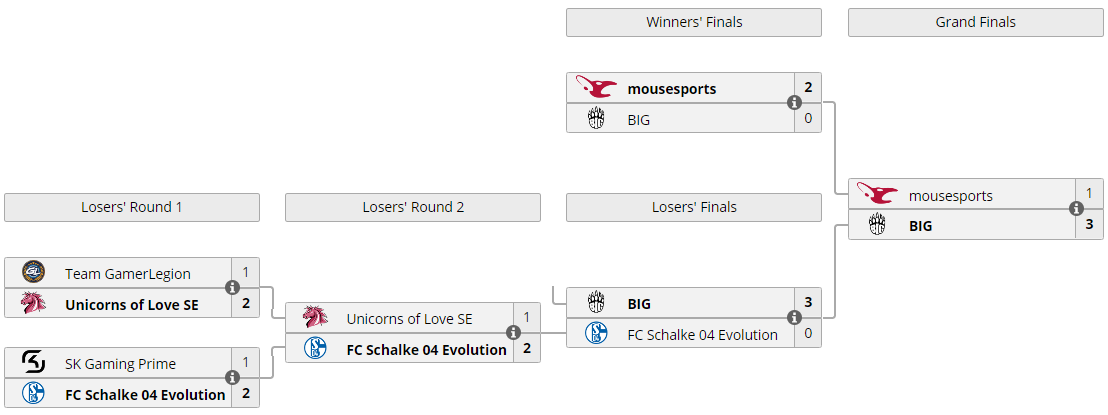The height and width of the screenshot is (415, 1108).
Task: Click Unicorns of Love logo in Losers' Round 2
Action: pos(315,318)
